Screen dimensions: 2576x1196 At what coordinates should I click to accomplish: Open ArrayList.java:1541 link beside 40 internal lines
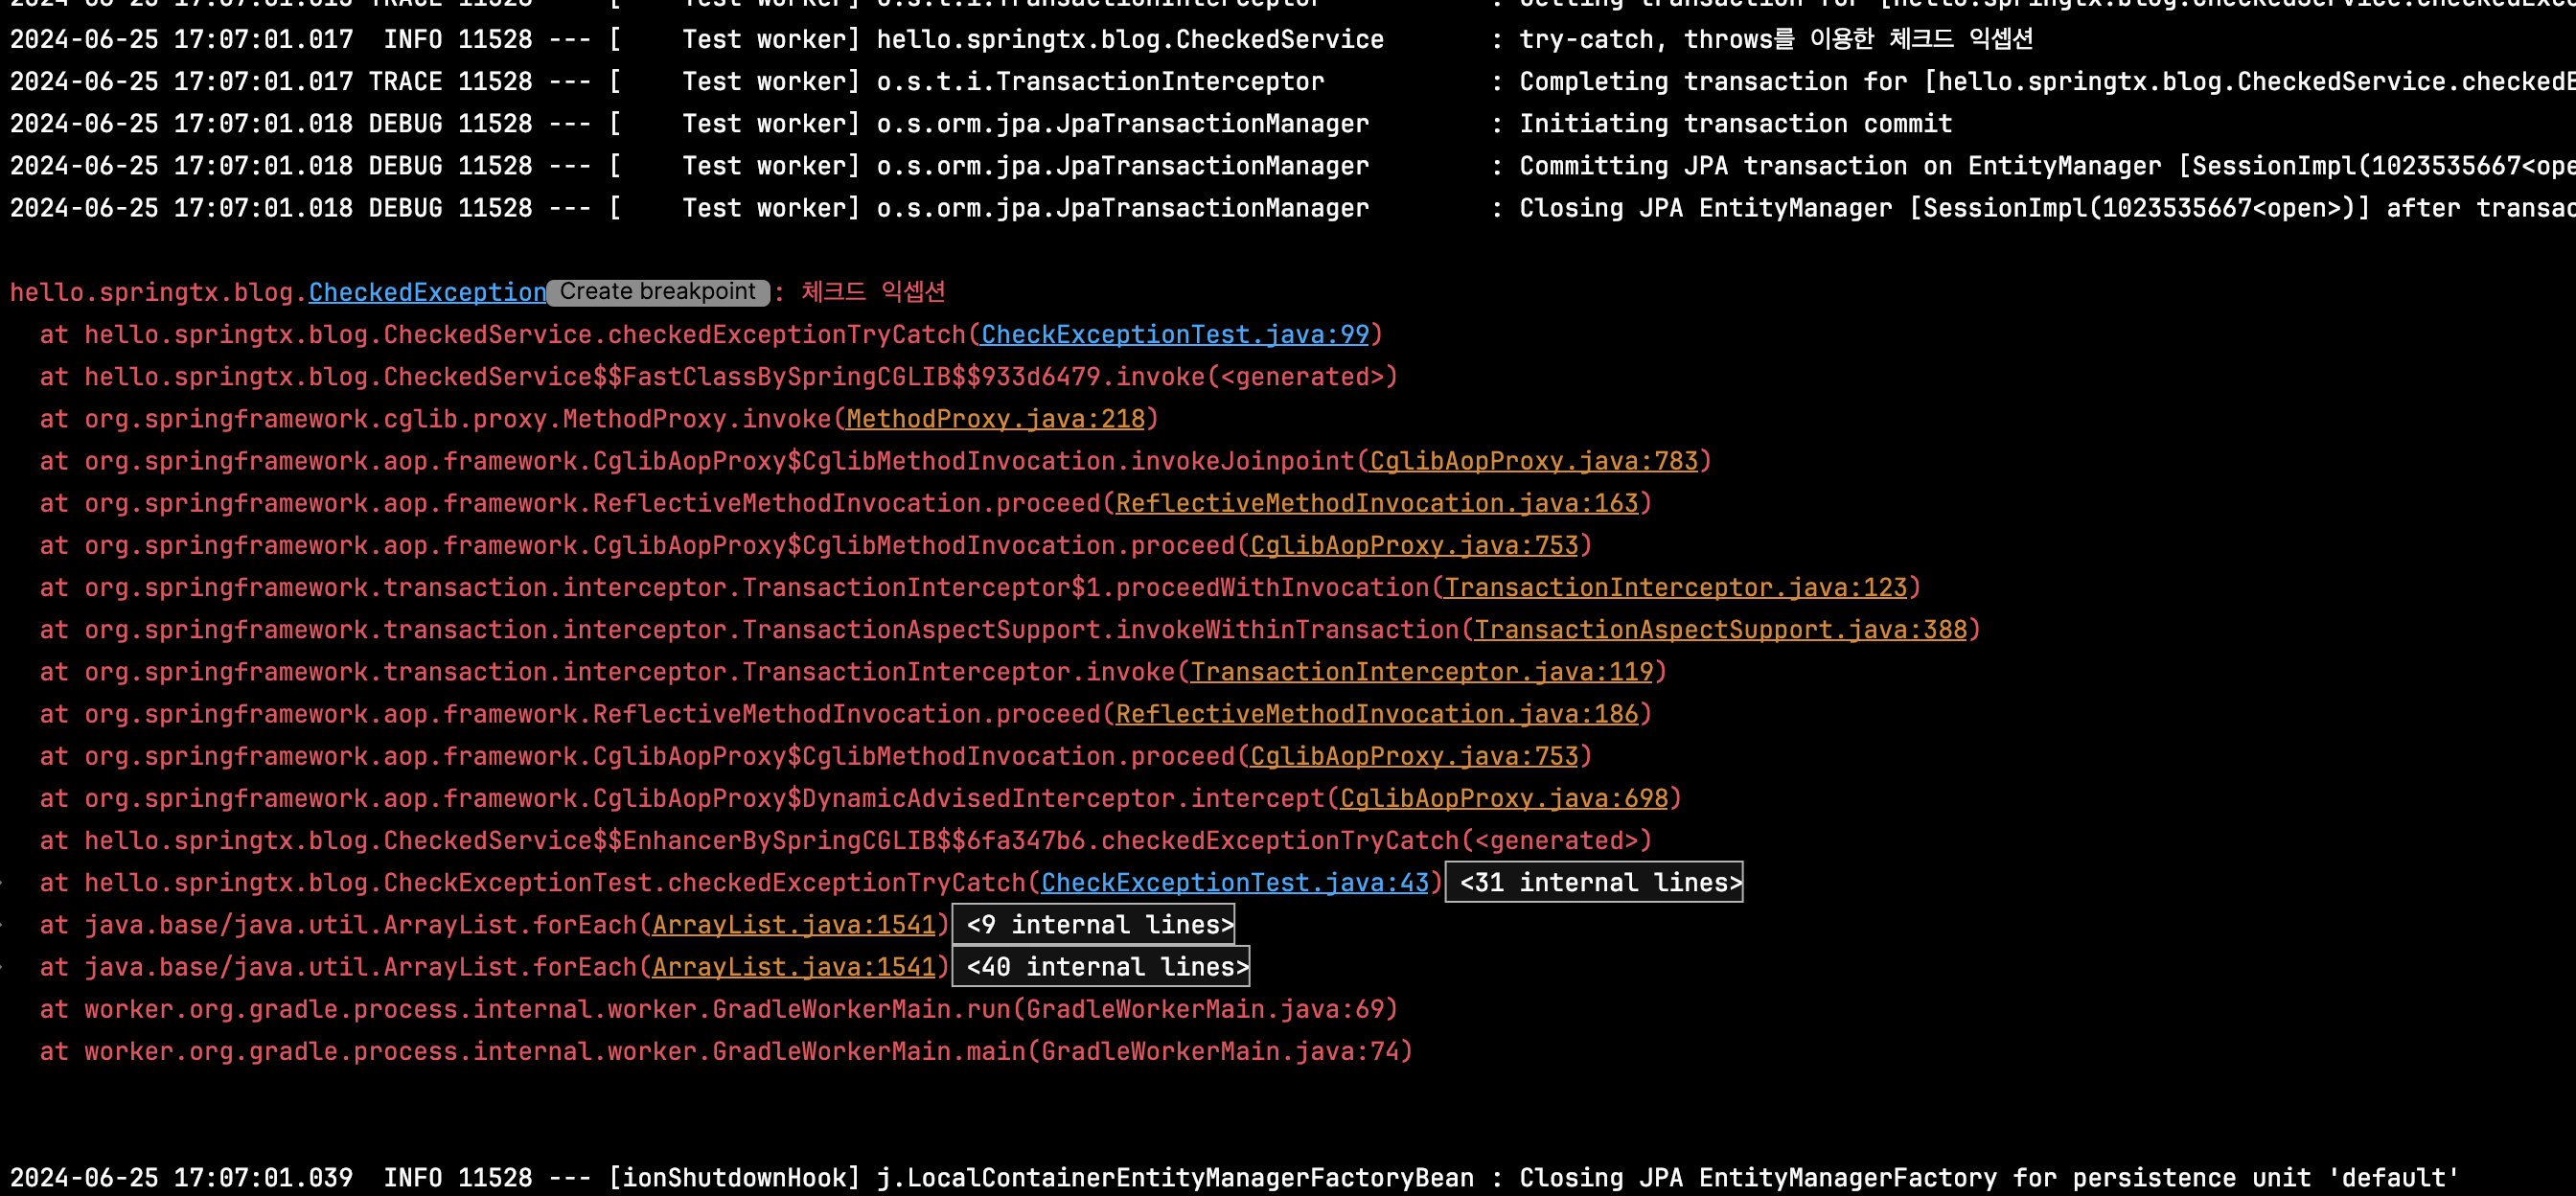pos(793,967)
